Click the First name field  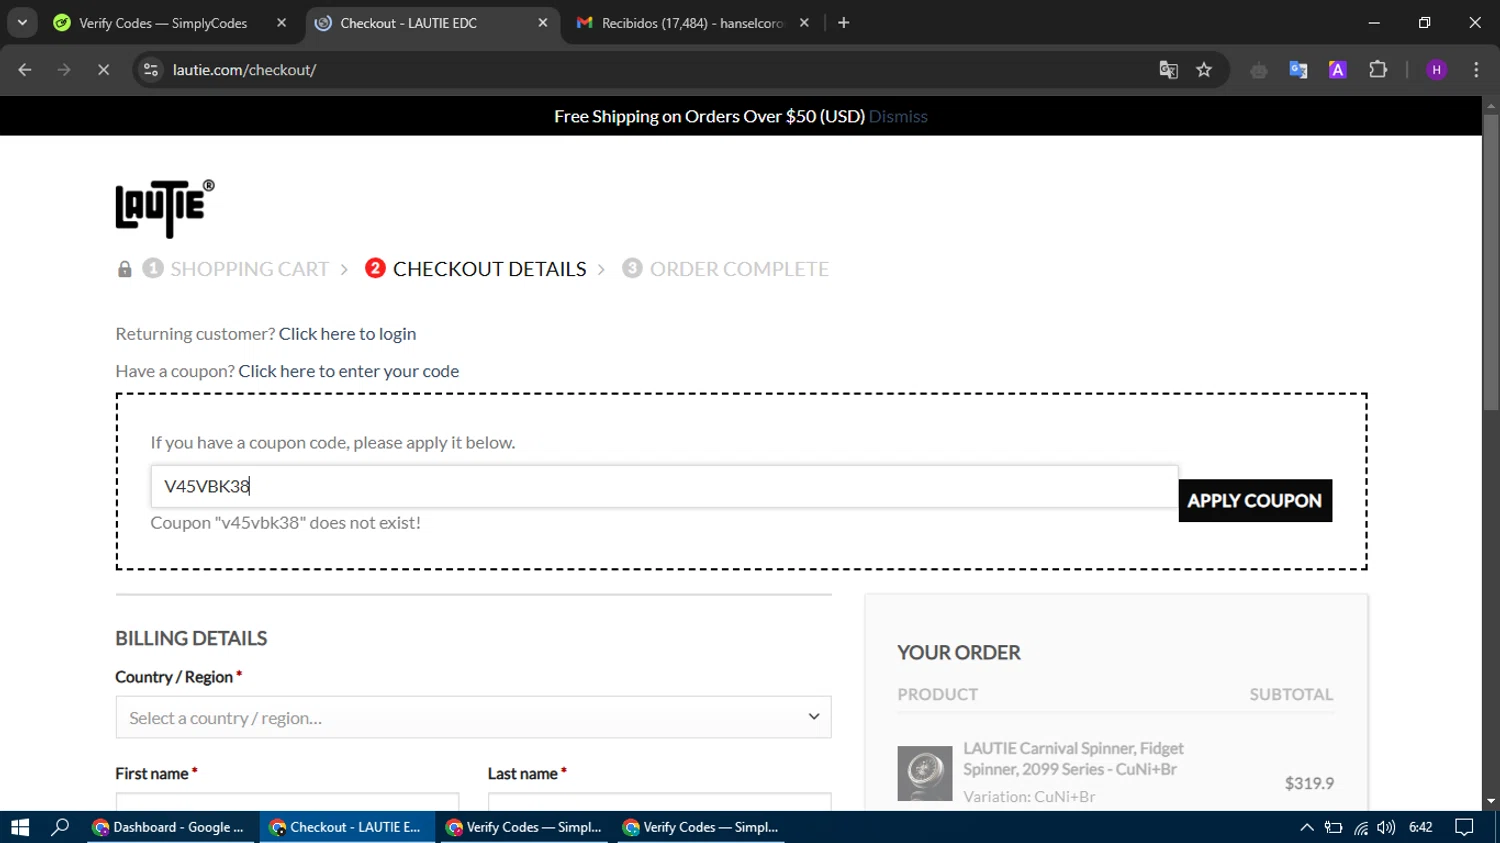[287, 802]
